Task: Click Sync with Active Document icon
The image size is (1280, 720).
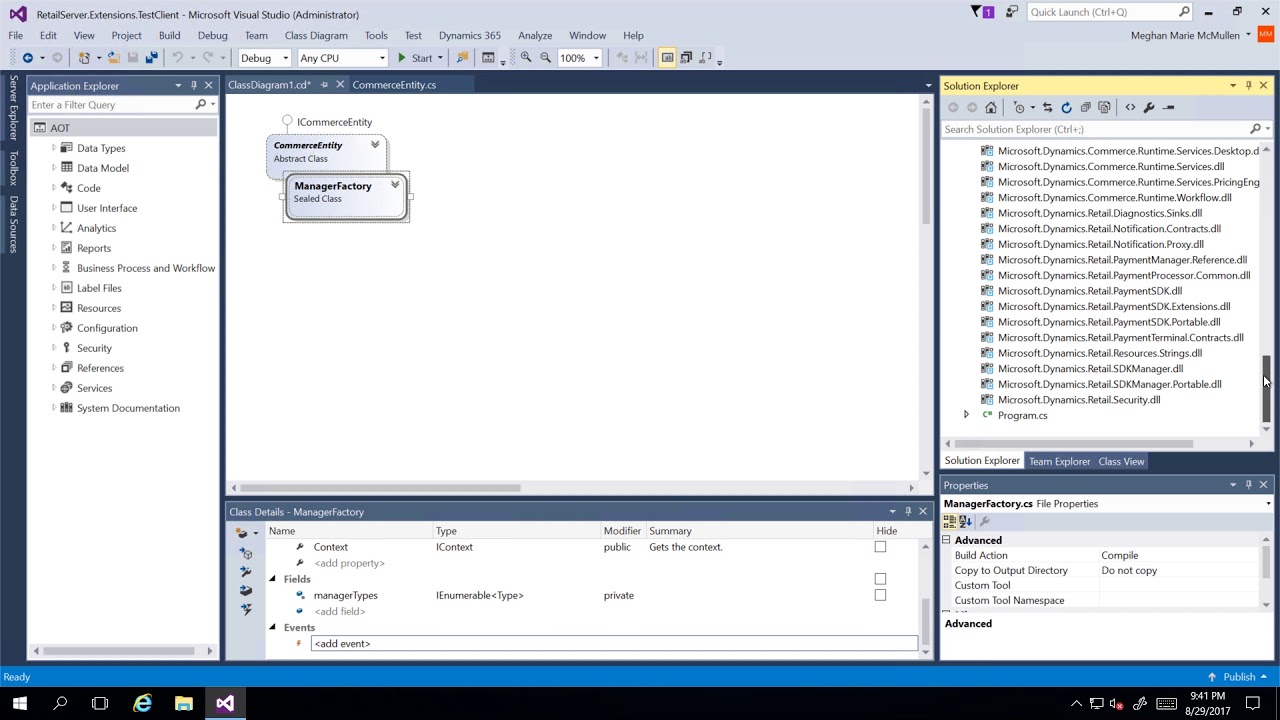Action: pyautogui.click(x=1047, y=107)
